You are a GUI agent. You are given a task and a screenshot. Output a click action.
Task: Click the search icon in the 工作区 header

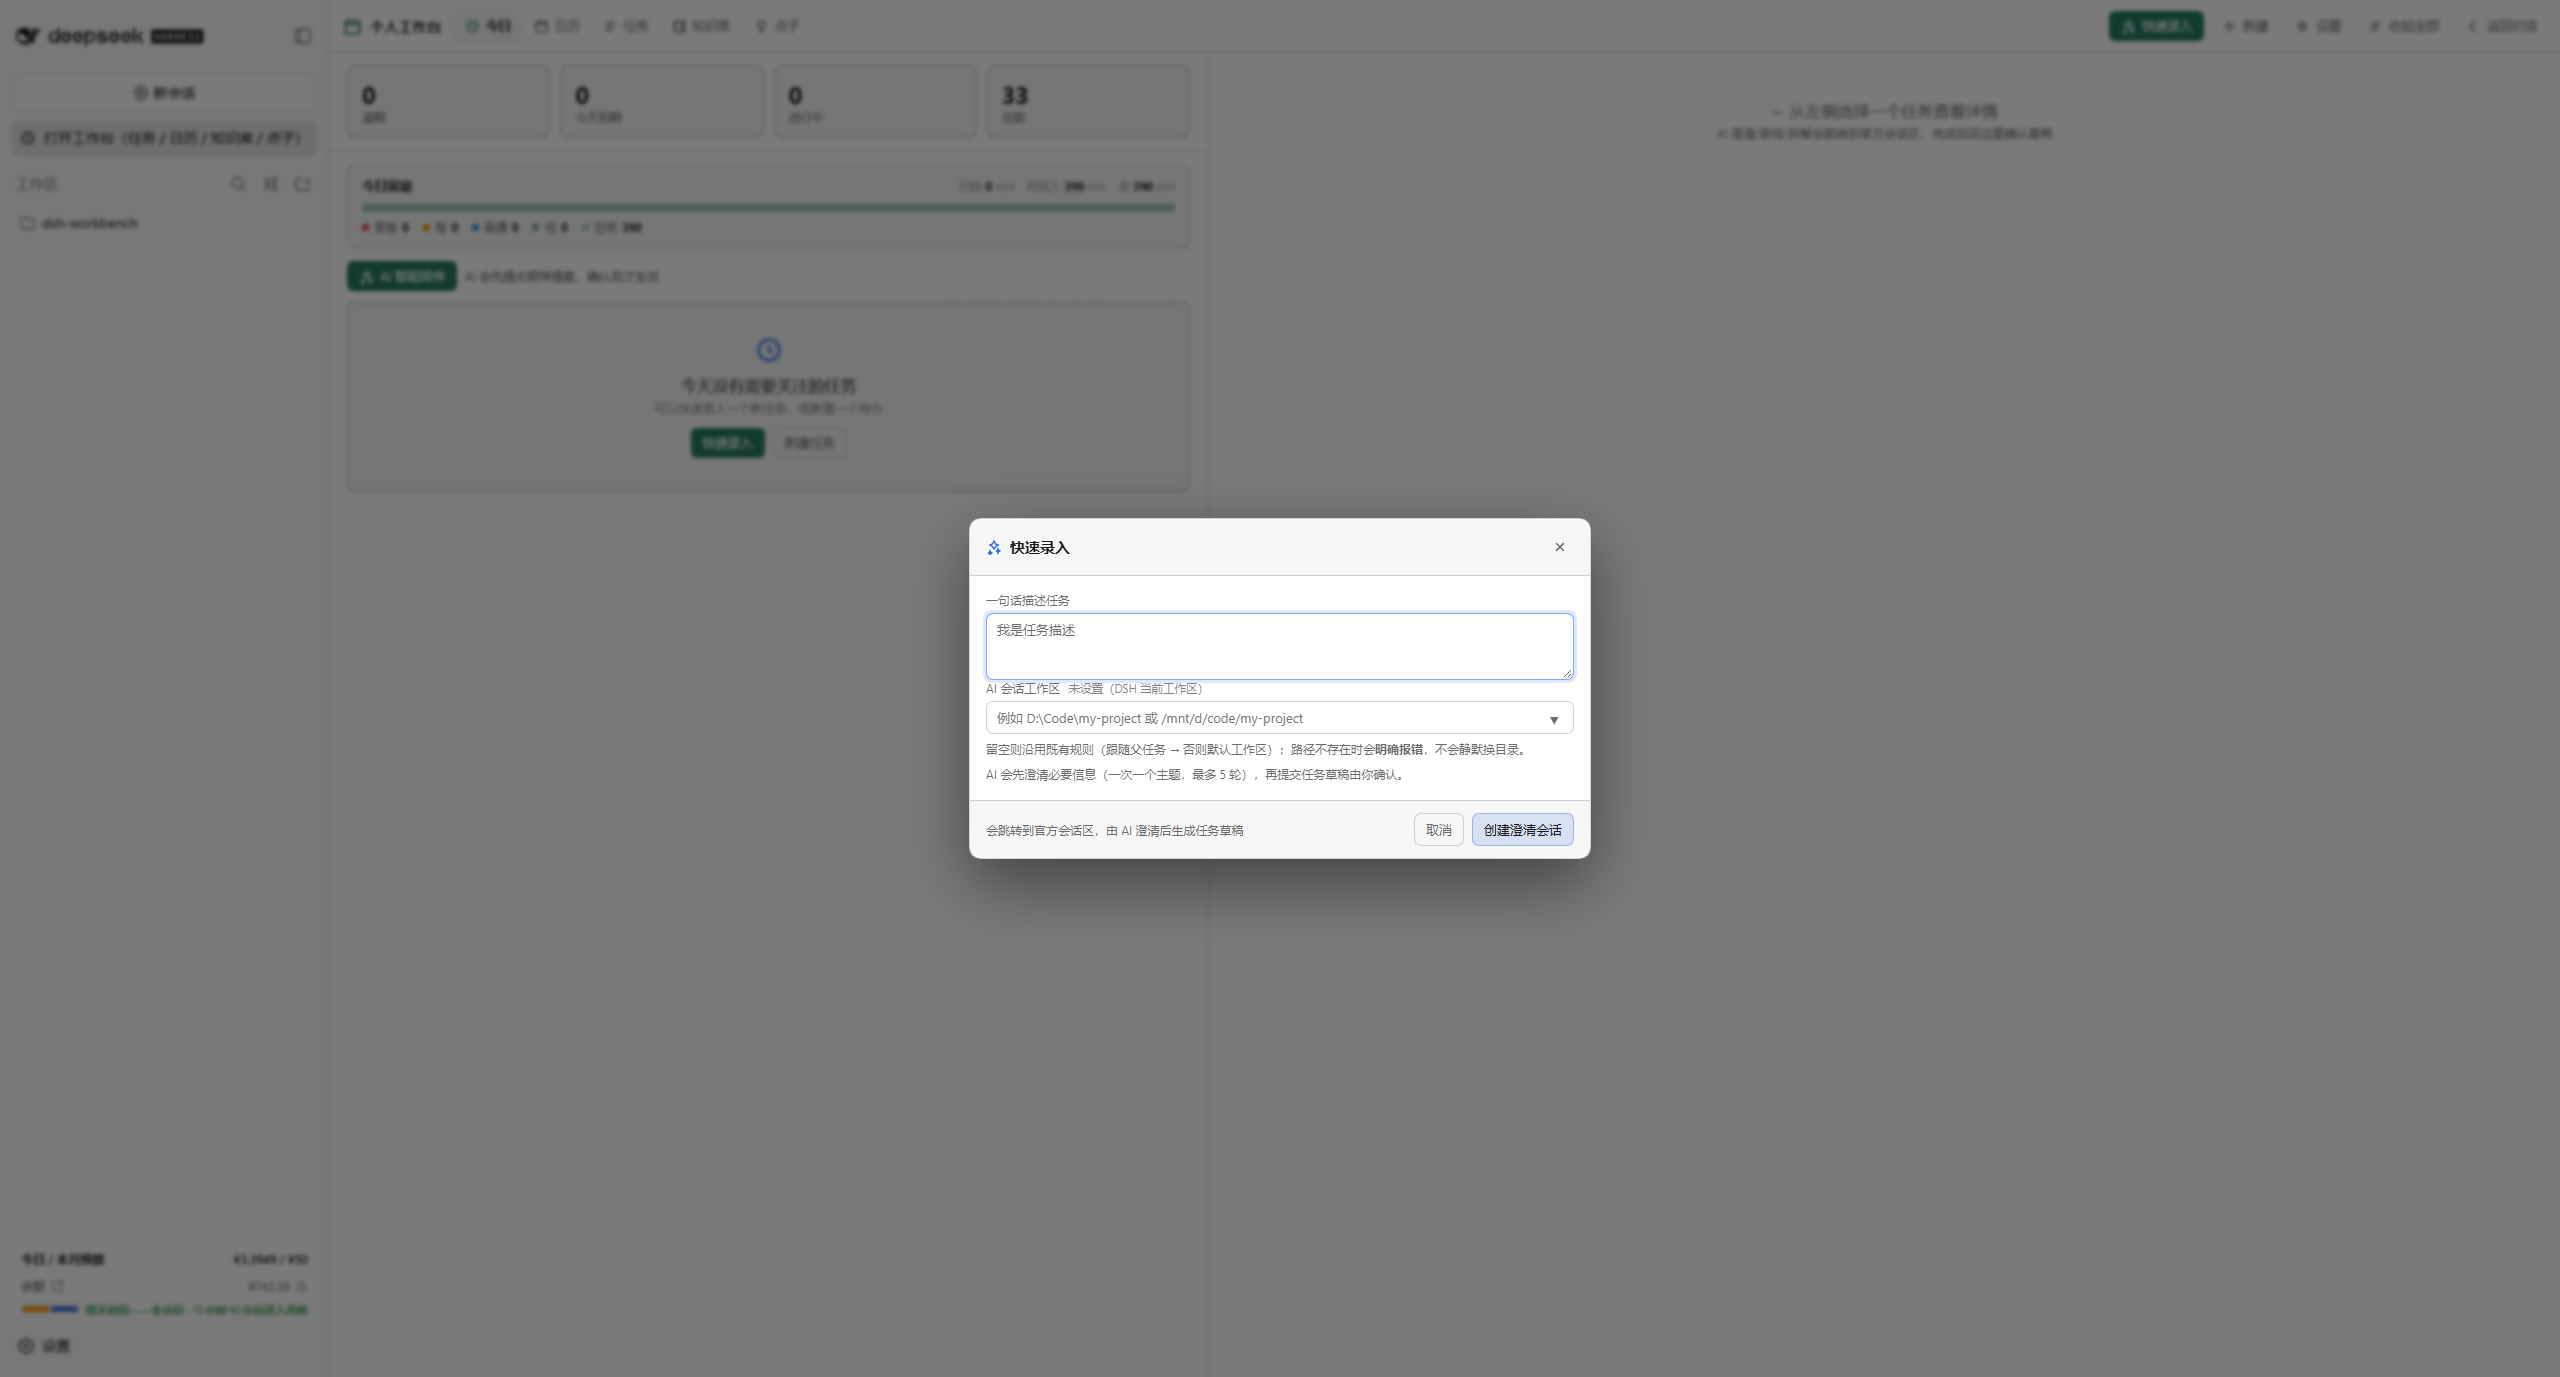coord(238,184)
